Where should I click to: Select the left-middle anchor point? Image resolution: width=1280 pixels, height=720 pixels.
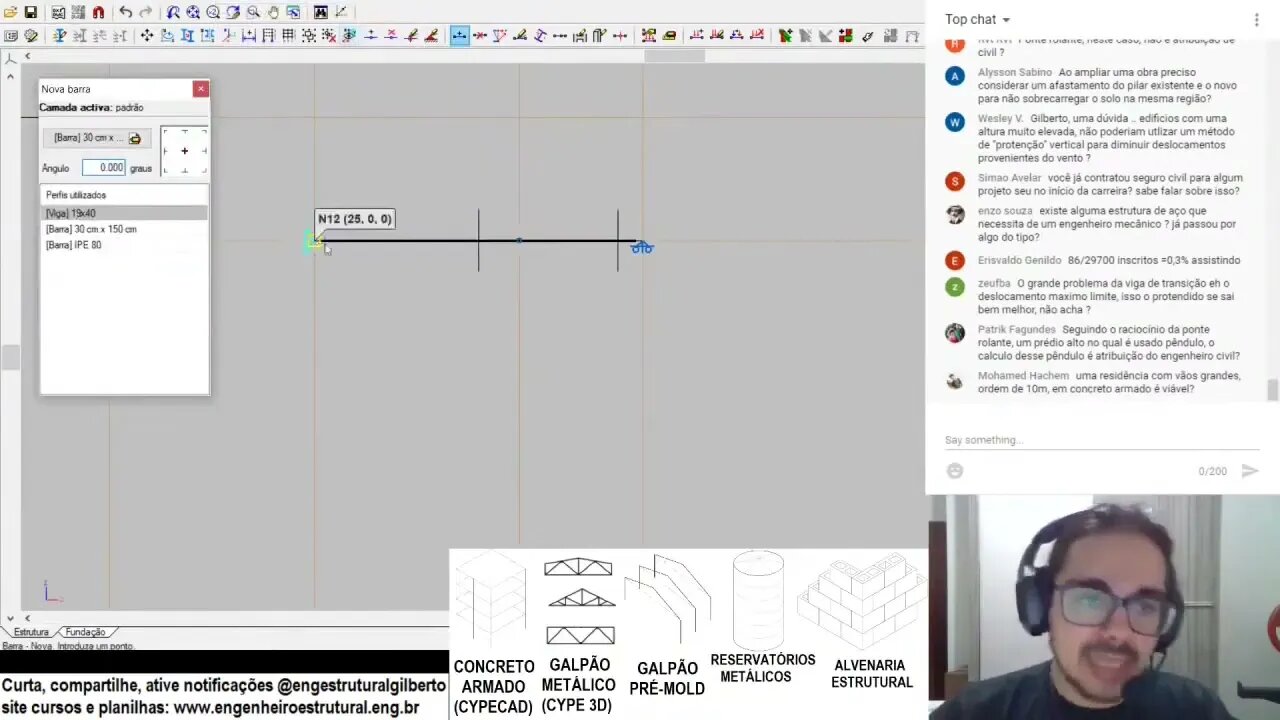coord(165,151)
